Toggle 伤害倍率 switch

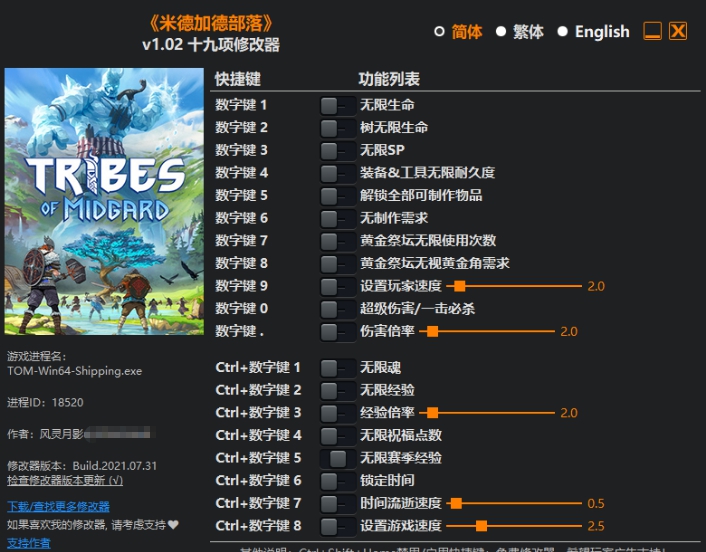click(x=338, y=332)
